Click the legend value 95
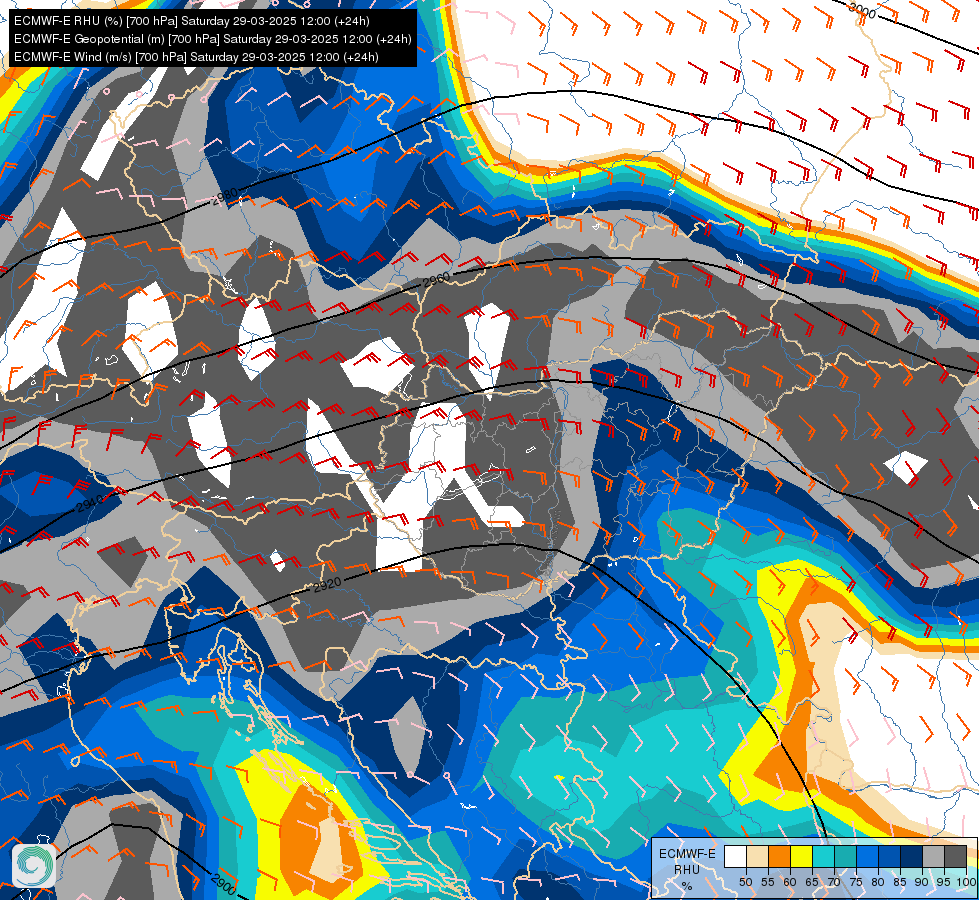Viewport: 979px width, 900px height. (944, 882)
